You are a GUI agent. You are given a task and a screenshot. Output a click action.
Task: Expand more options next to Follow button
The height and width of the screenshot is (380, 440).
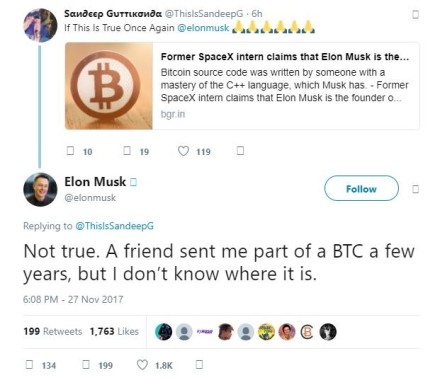(x=415, y=189)
